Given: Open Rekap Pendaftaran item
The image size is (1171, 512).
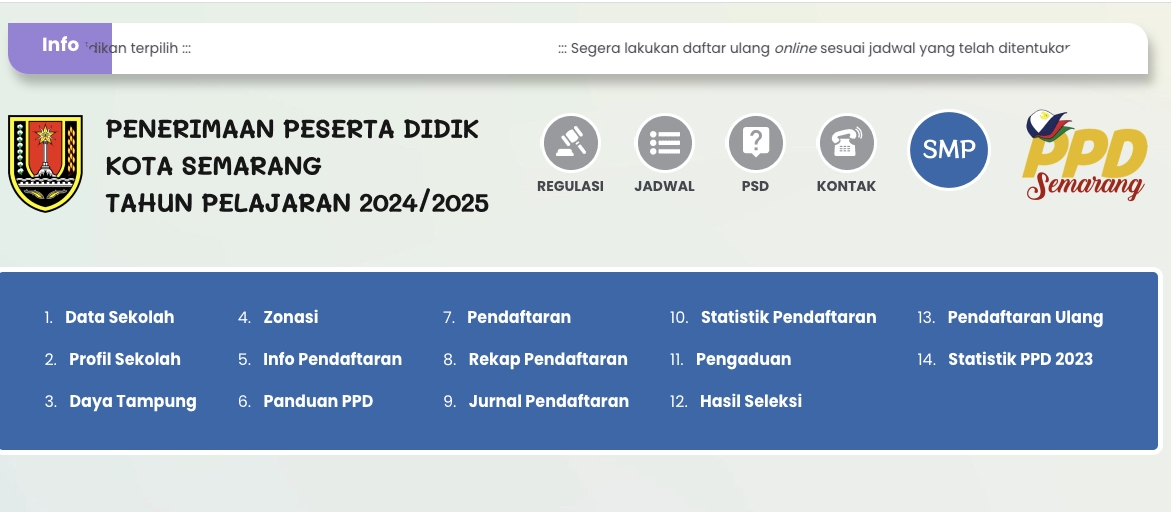Looking at the screenshot, I should 548,359.
